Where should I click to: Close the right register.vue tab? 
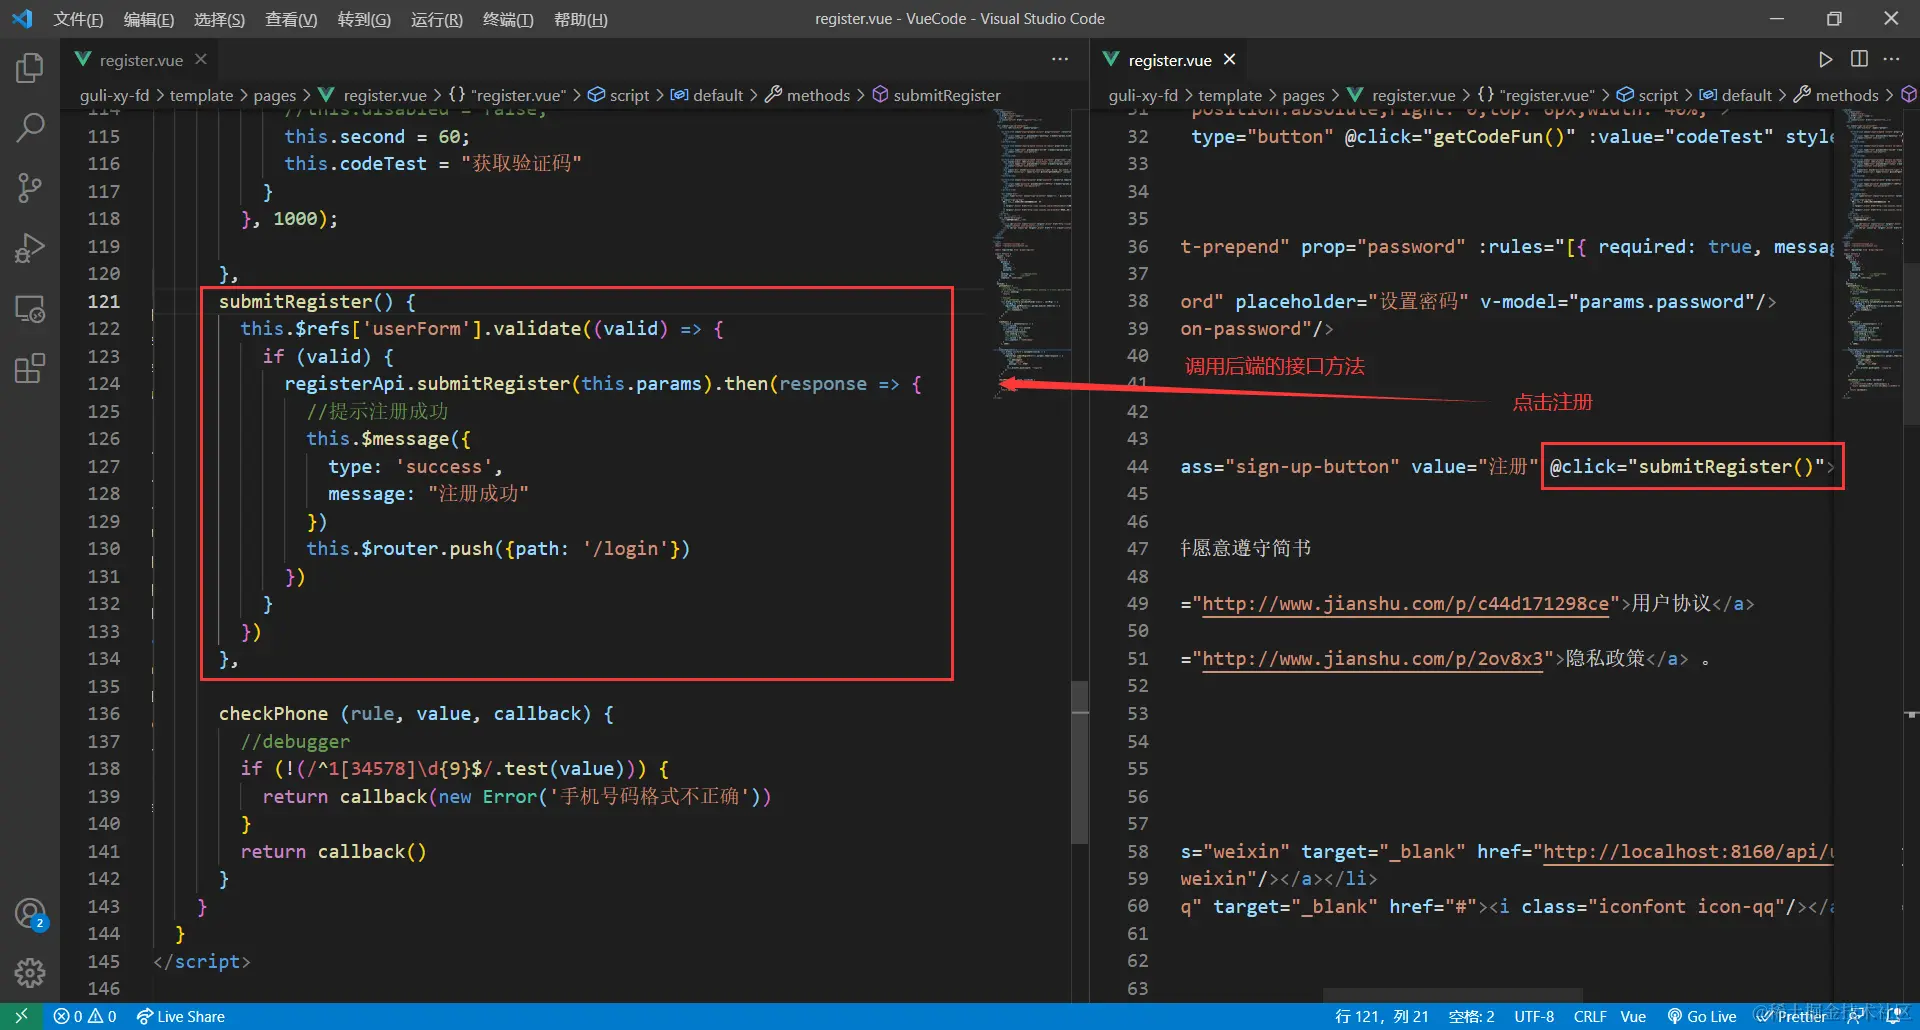tap(1230, 59)
